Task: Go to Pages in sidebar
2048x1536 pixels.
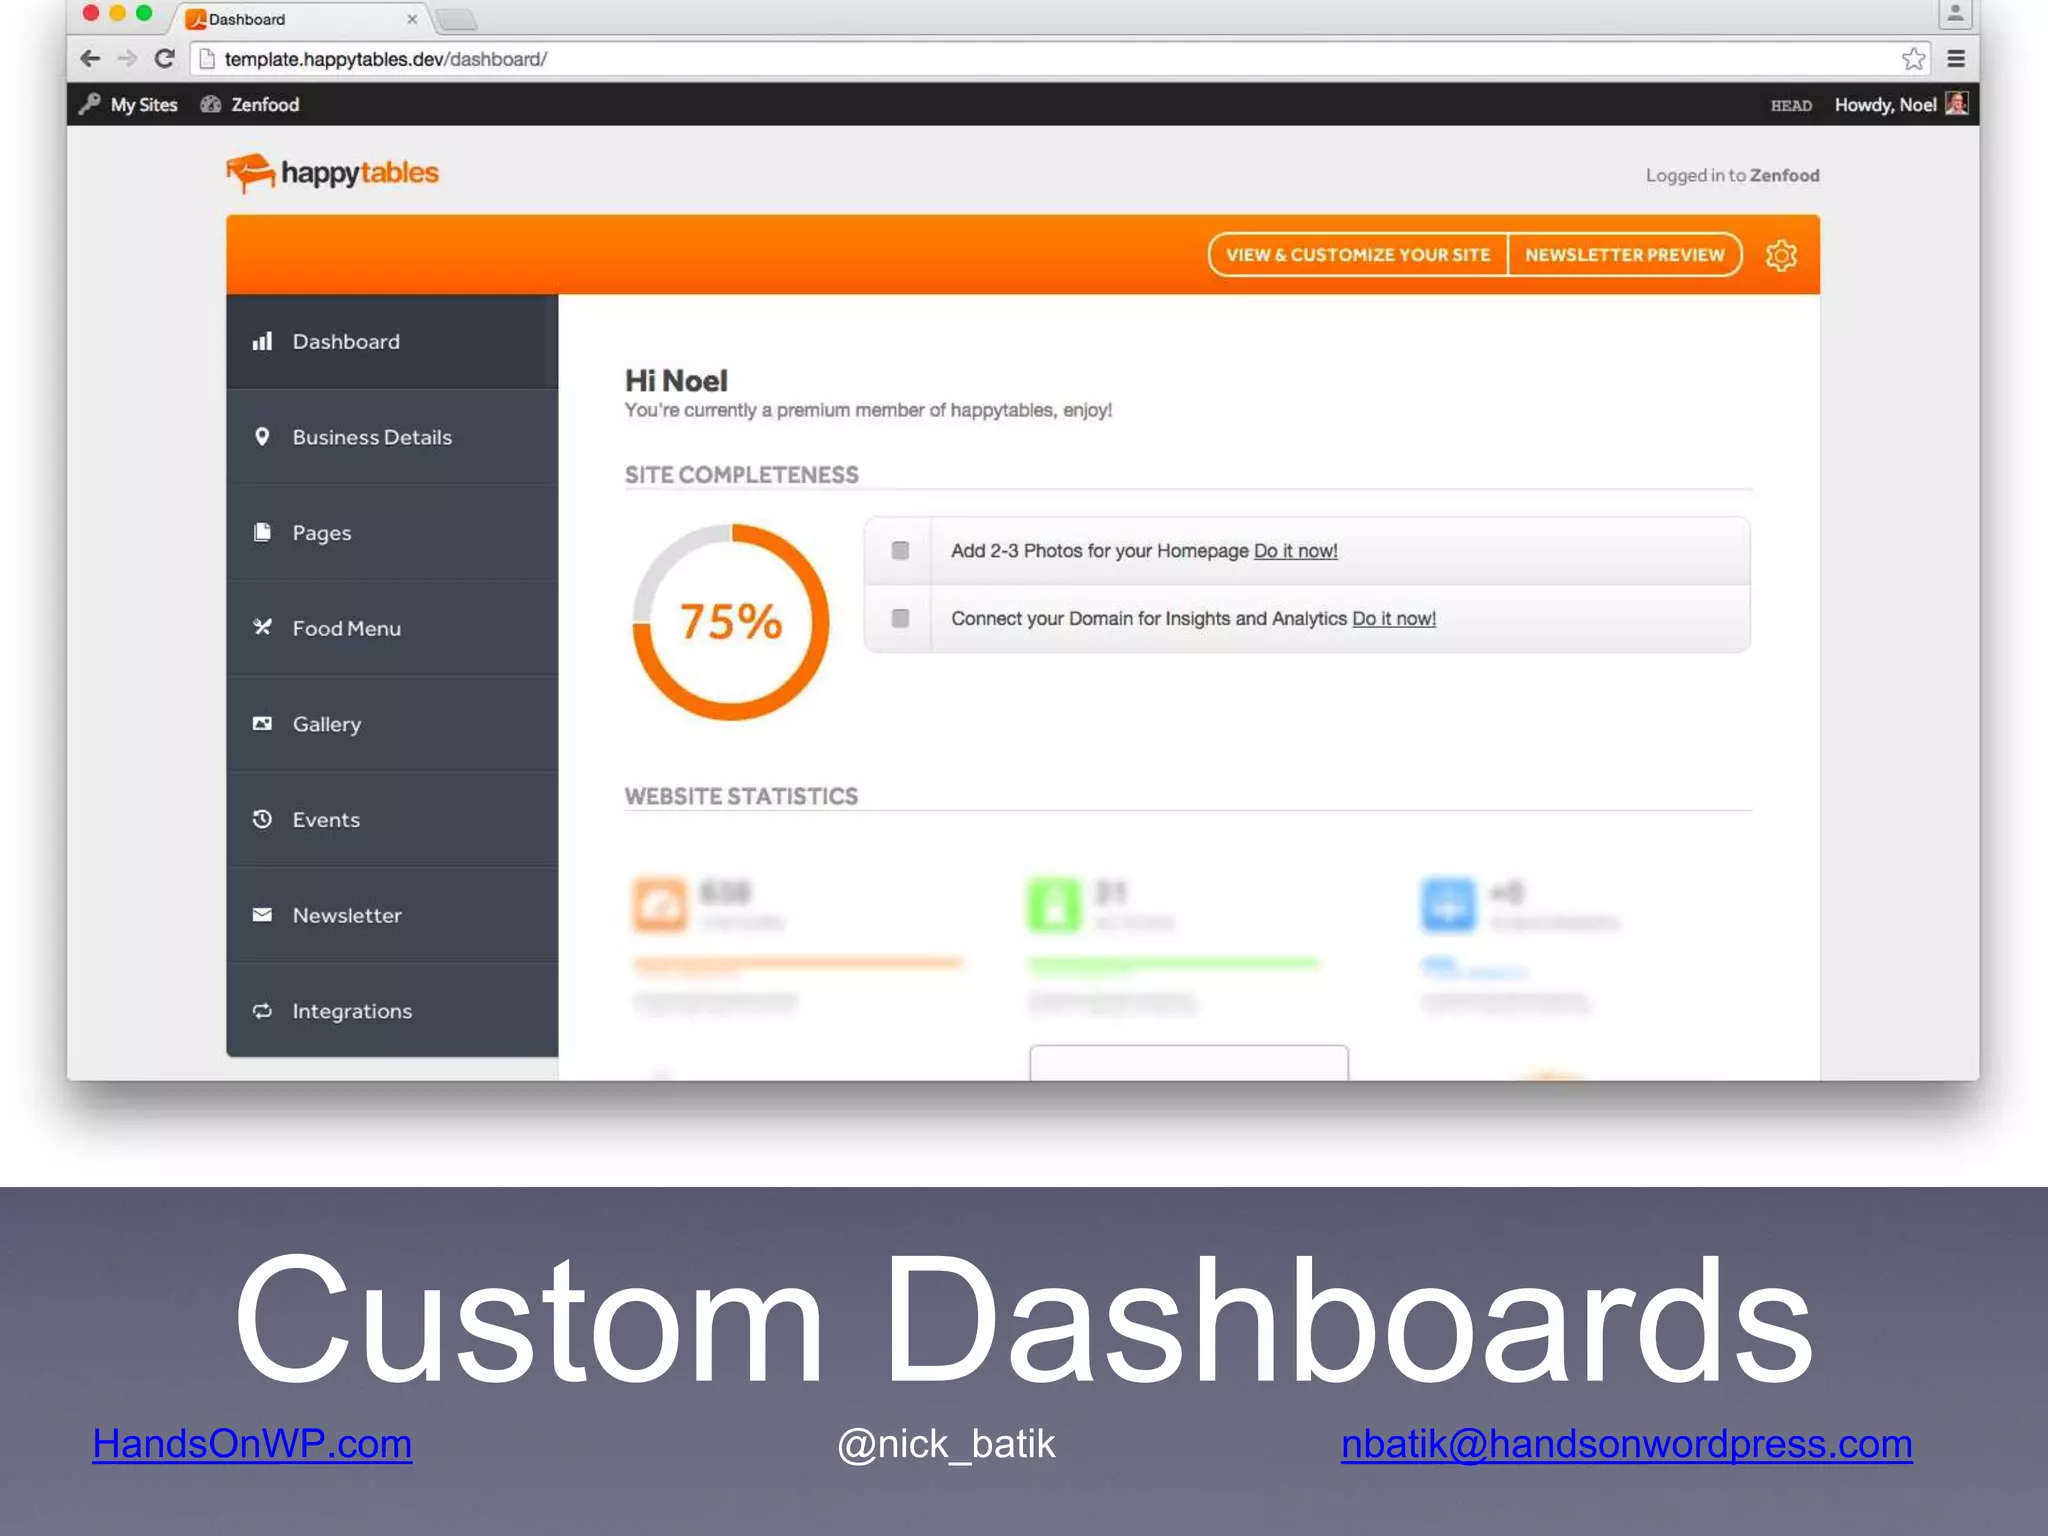Action: coord(392,532)
